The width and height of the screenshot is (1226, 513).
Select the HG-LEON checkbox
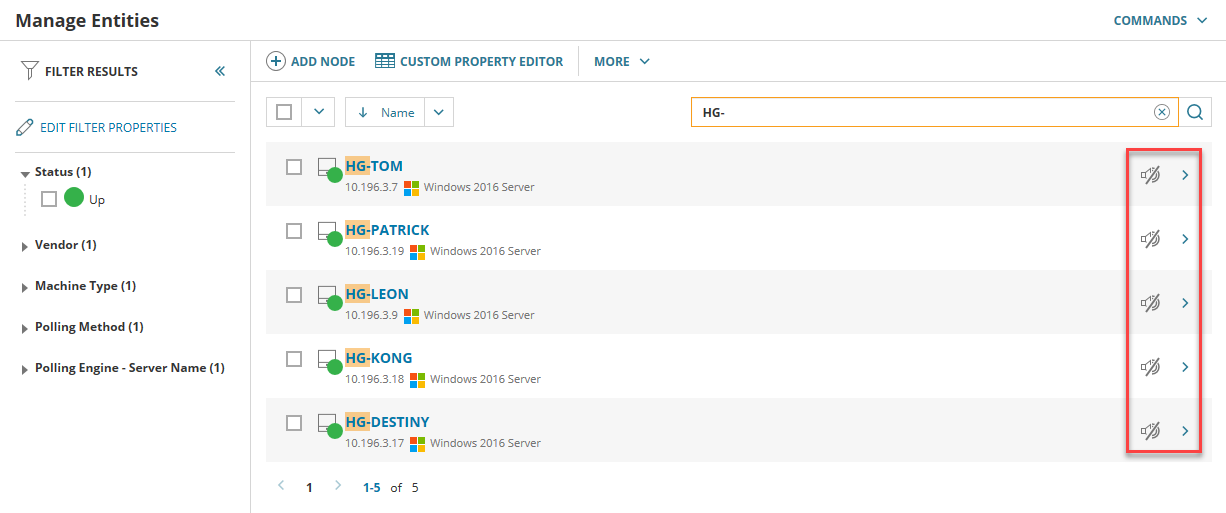[x=294, y=295]
